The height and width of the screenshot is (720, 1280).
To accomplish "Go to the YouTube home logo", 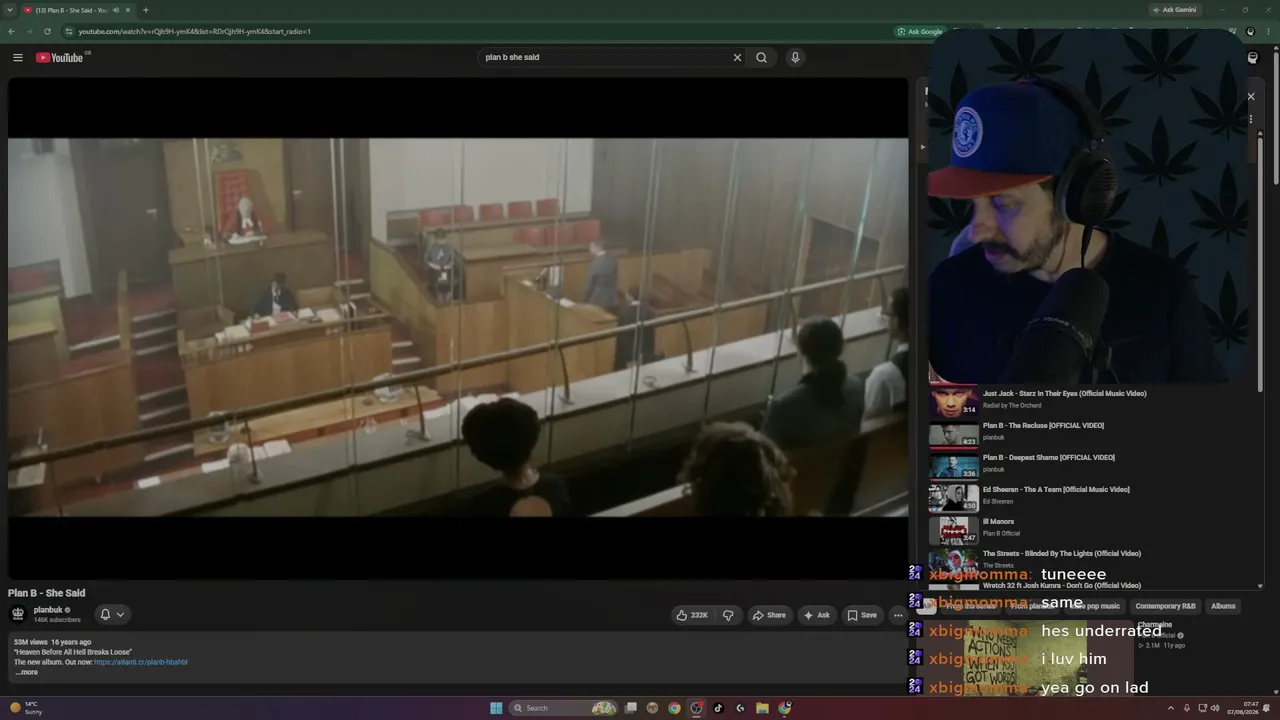I will pos(60,58).
